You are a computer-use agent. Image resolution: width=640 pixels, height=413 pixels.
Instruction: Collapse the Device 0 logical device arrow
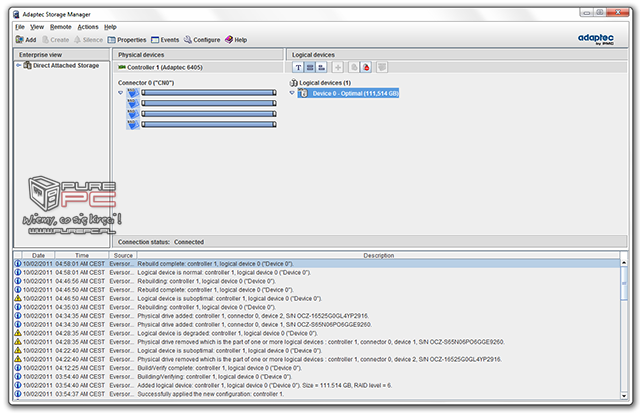tap(292, 93)
